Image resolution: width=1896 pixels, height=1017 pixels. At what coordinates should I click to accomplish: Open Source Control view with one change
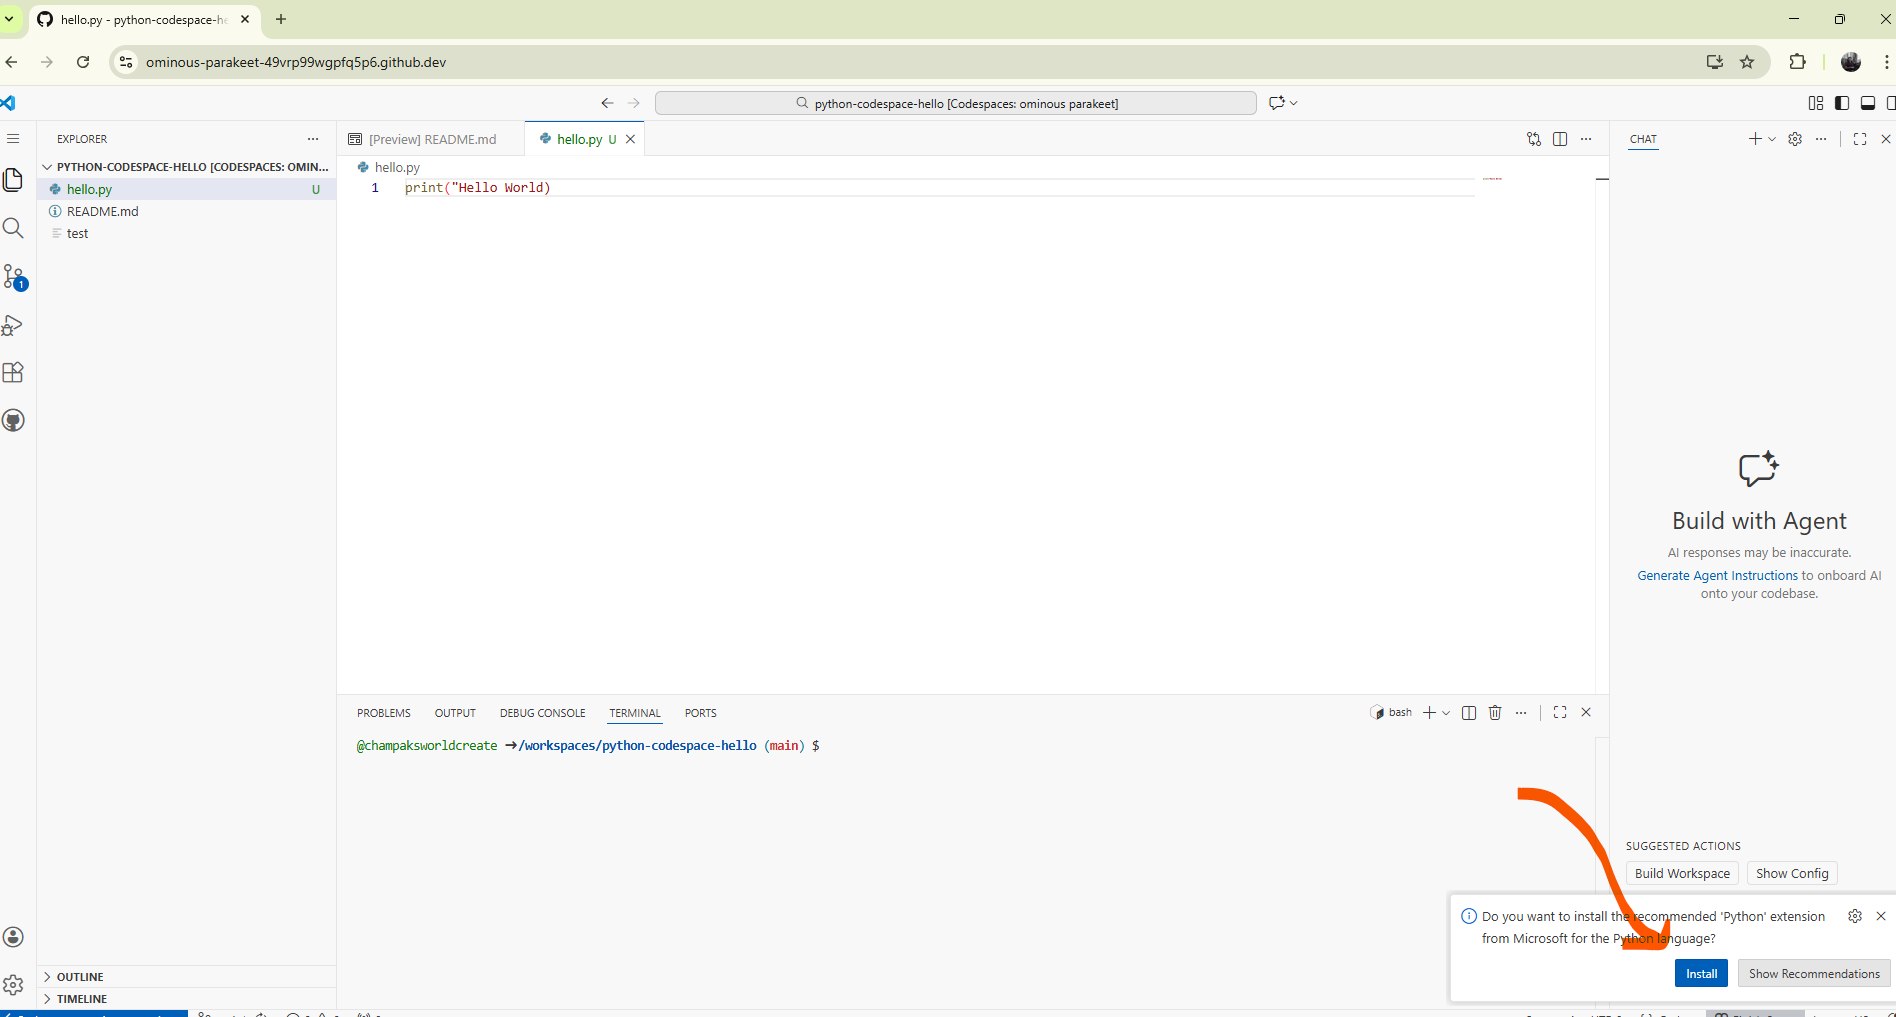(14, 277)
